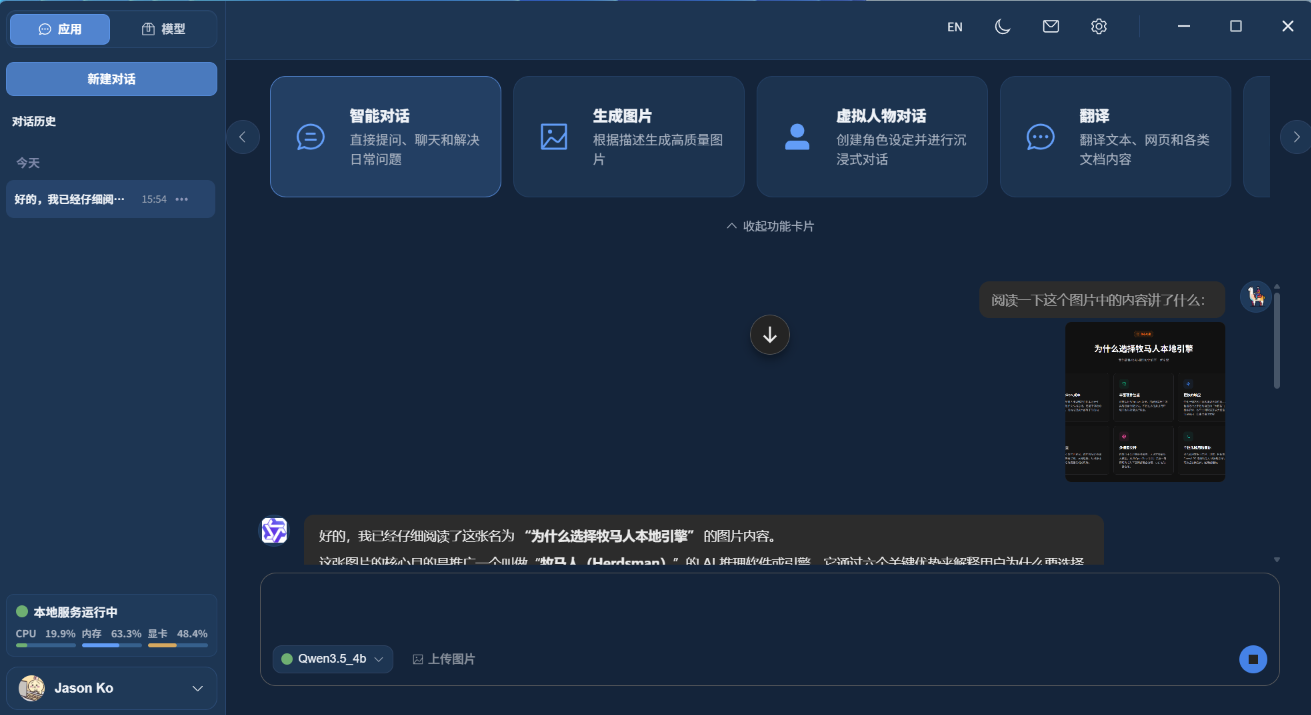Click the 显卡 48.4% usage bar

[x=178, y=645]
